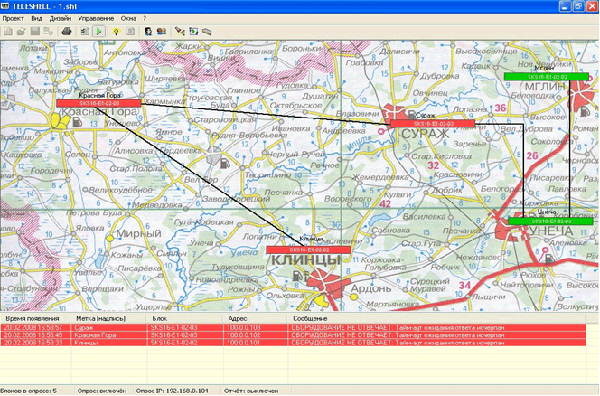Viewport: 600px width, 396px height.
Task: Click the Сообщение column header
Action: click(x=310, y=318)
